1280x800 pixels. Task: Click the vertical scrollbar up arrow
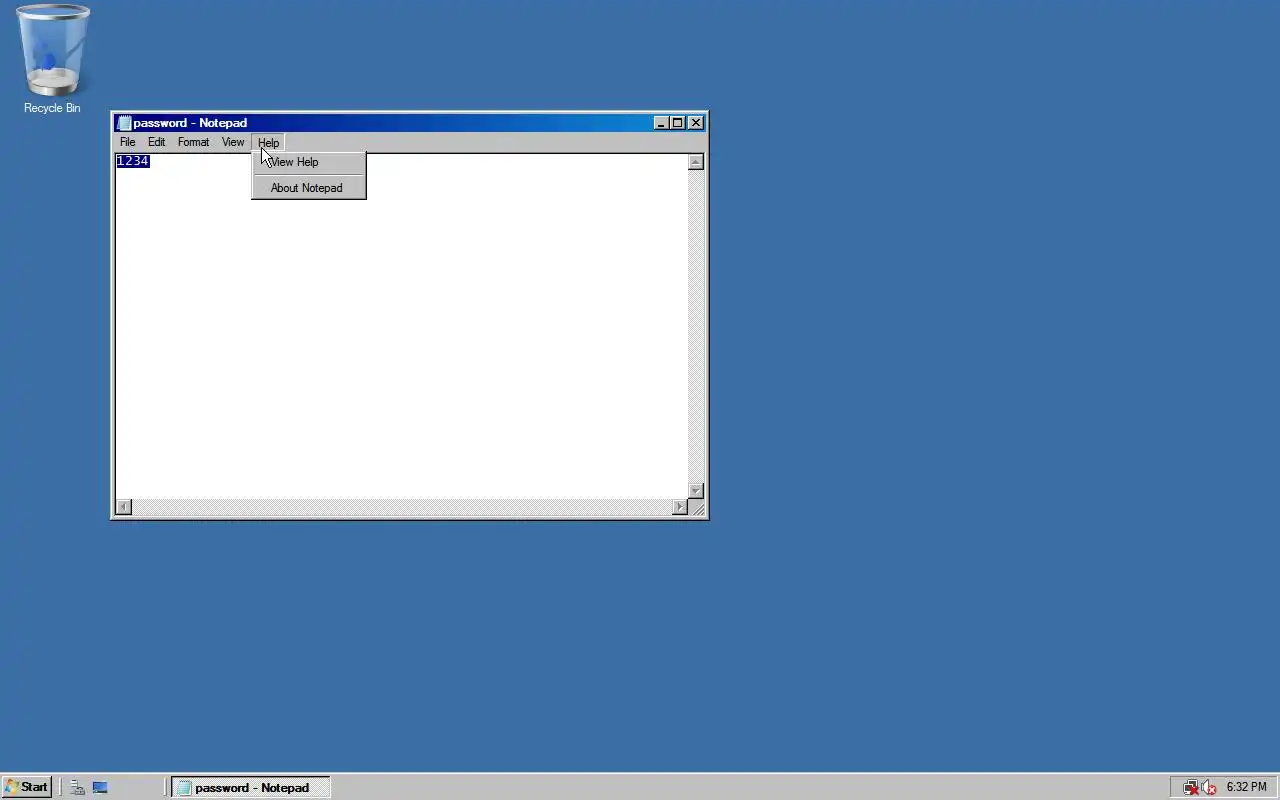(696, 162)
